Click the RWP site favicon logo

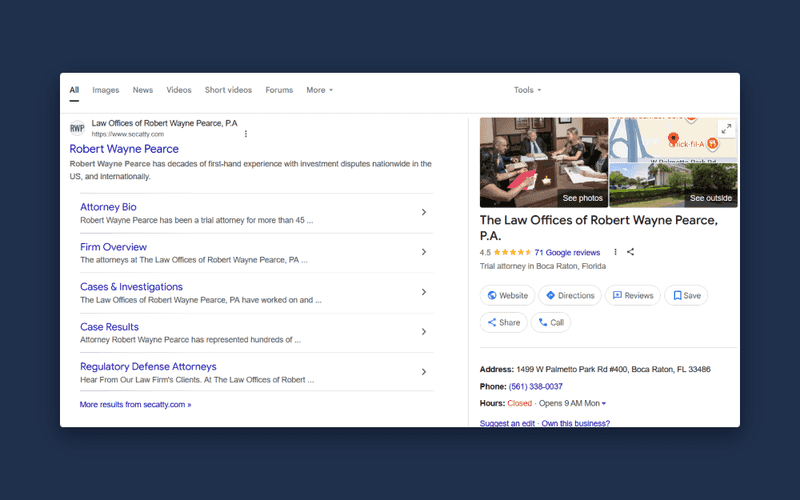pos(77,128)
